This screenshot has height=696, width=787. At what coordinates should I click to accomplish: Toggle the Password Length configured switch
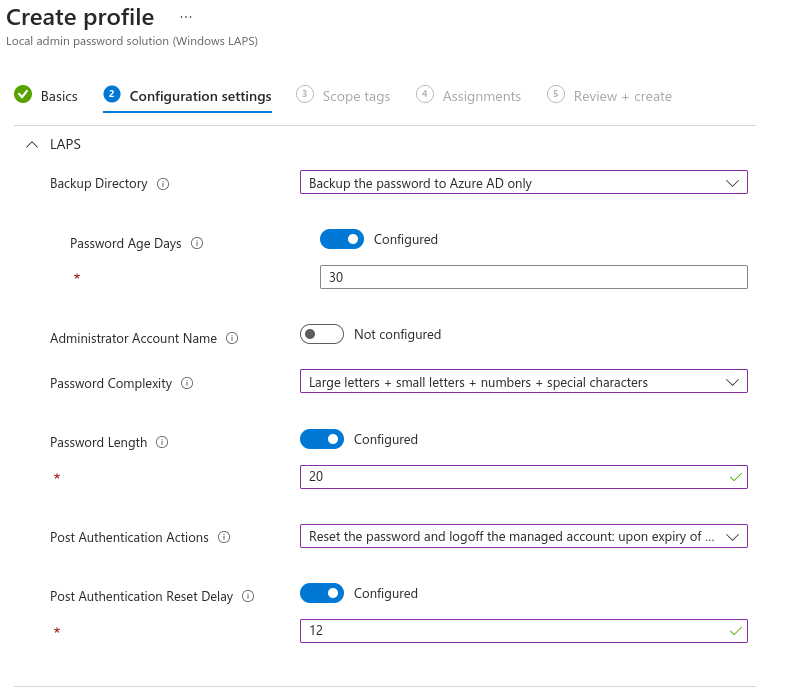322,439
